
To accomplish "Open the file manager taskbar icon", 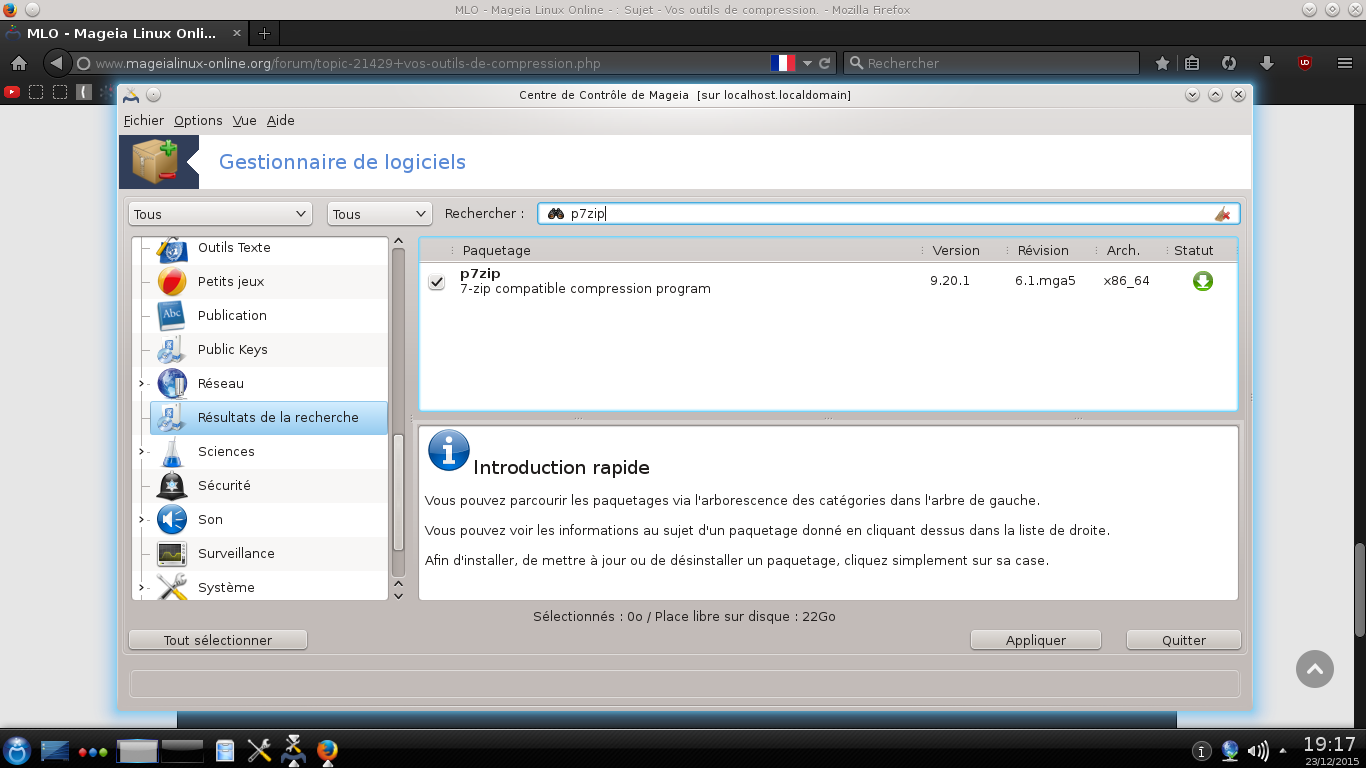I will pos(225,750).
